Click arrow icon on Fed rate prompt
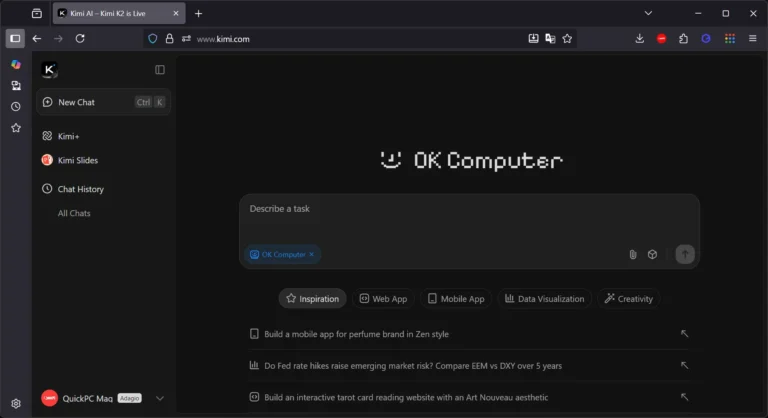Viewport: 768px width, 418px height. pyautogui.click(x=684, y=366)
